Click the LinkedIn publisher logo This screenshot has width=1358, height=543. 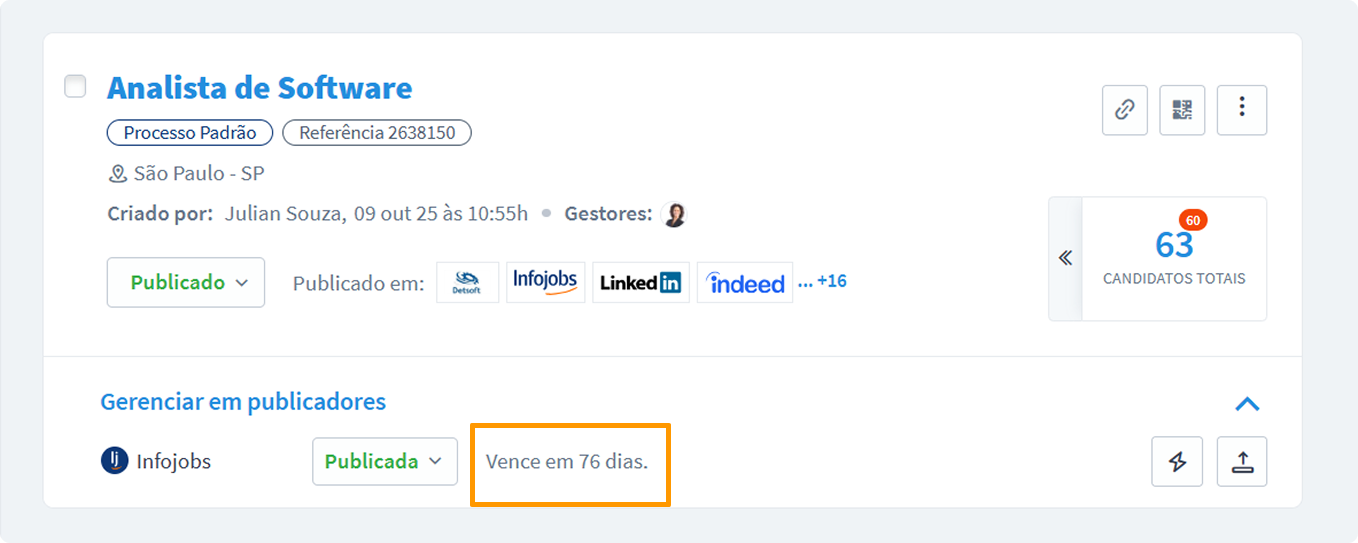point(640,283)
